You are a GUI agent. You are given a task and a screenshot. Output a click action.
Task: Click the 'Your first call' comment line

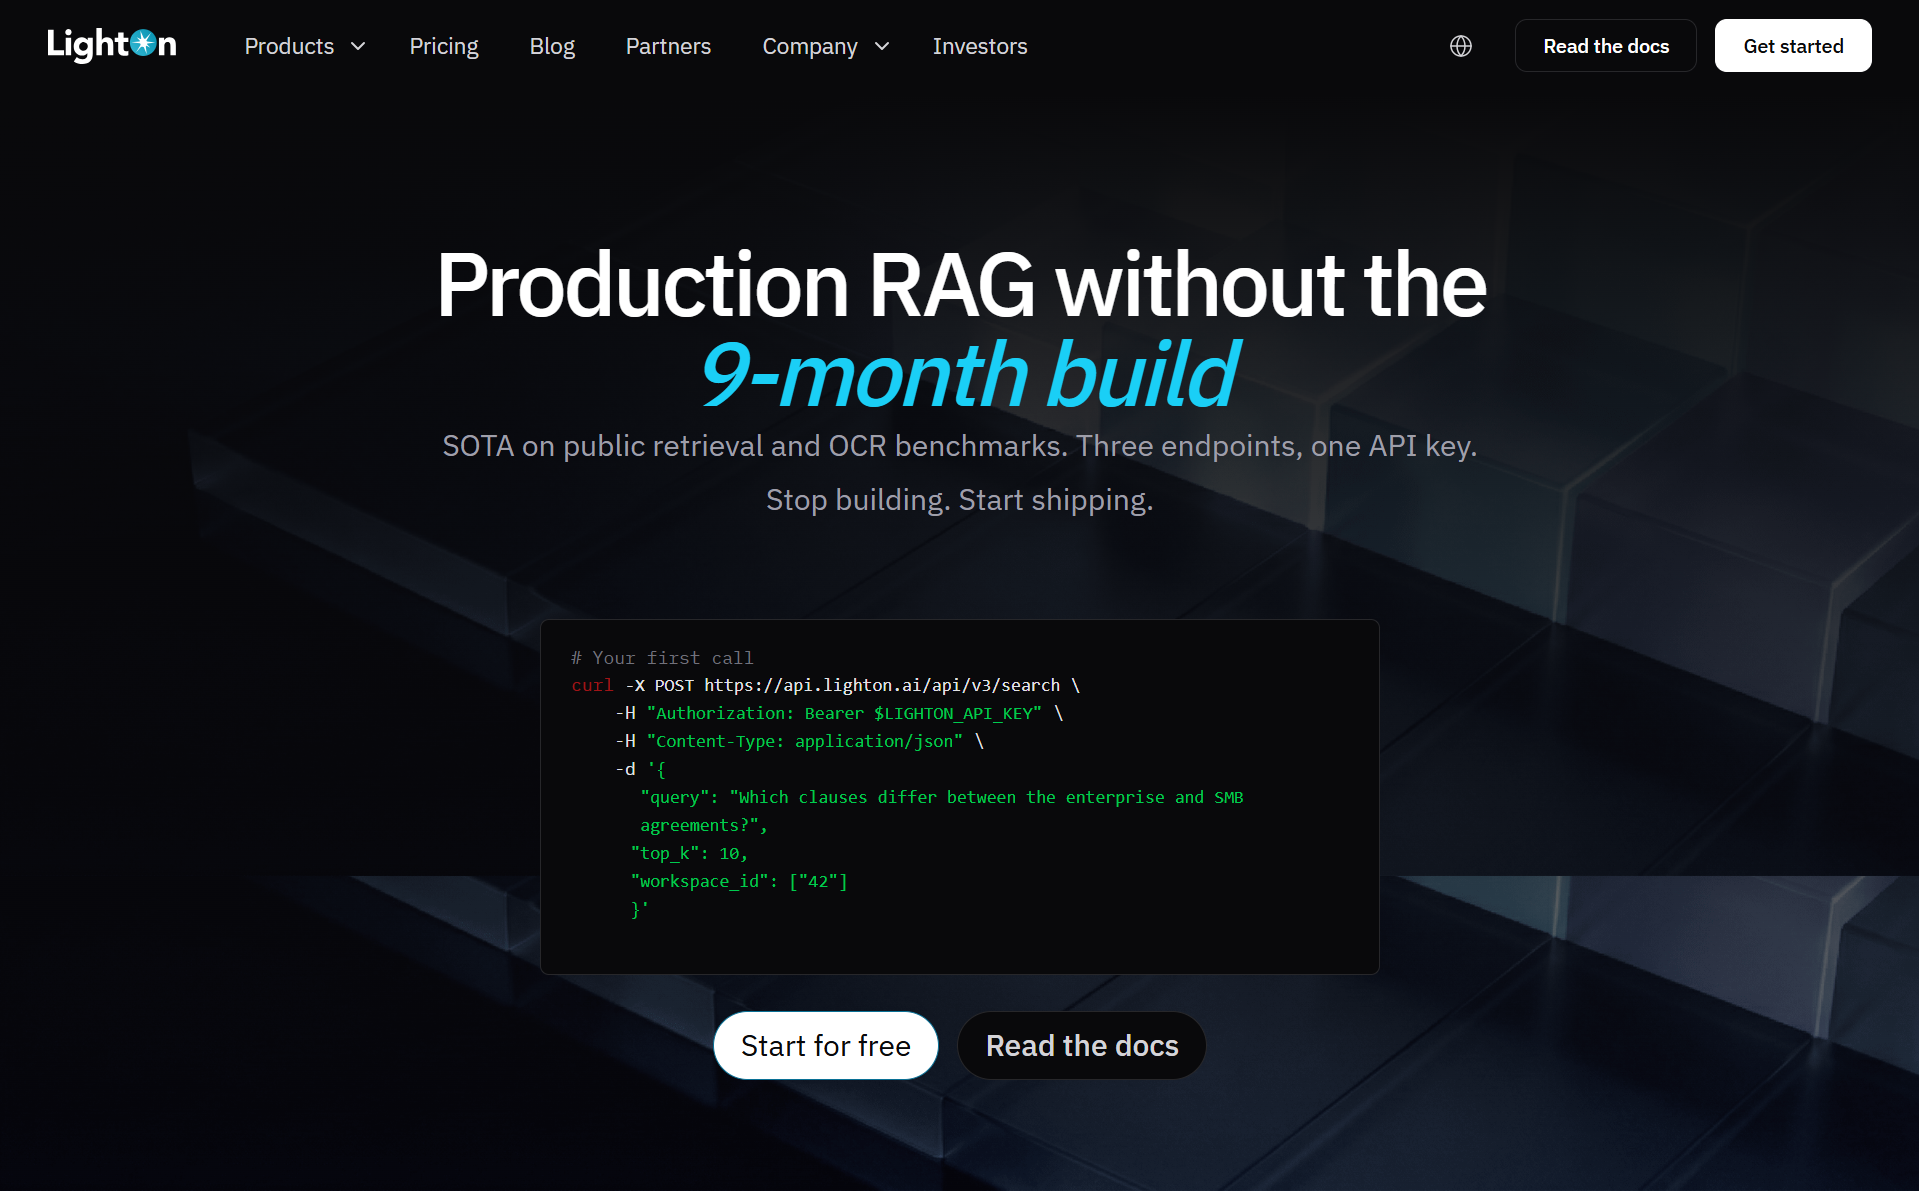click(x=662, y=658)
